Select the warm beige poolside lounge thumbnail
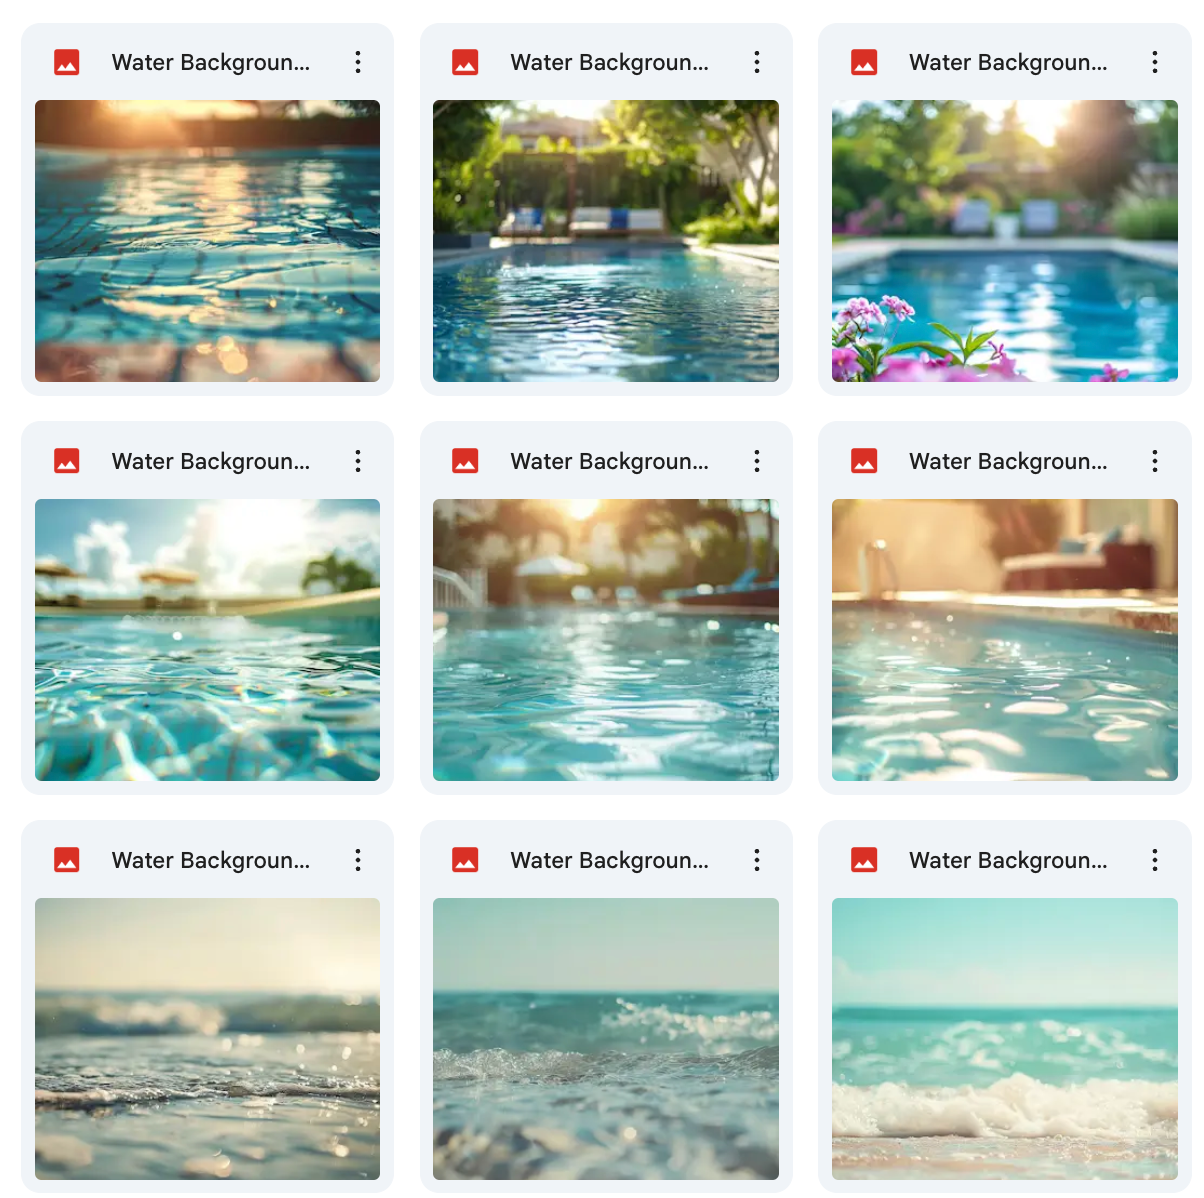This screenshot has width=1204, height=1198. tap(1005, 640)
